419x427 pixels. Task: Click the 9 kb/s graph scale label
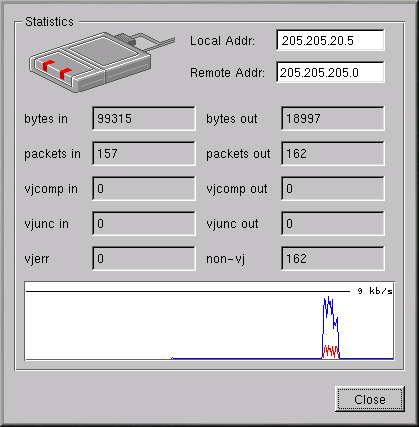375,291
